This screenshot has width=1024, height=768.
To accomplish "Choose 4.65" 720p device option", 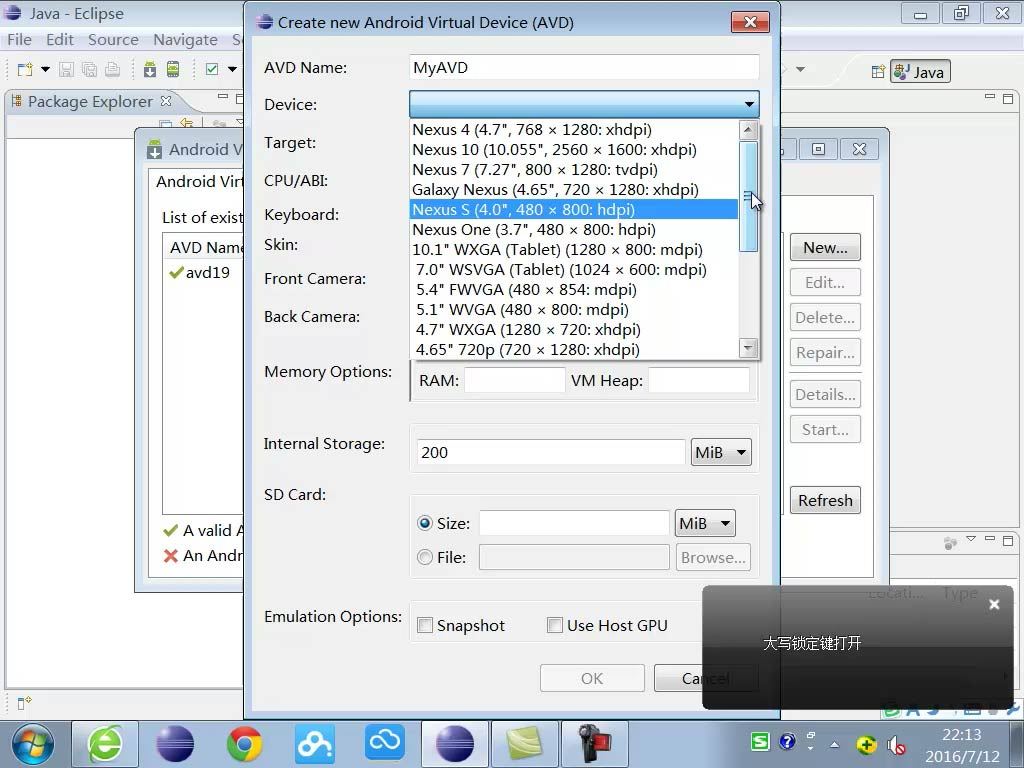I will point(573,349).
